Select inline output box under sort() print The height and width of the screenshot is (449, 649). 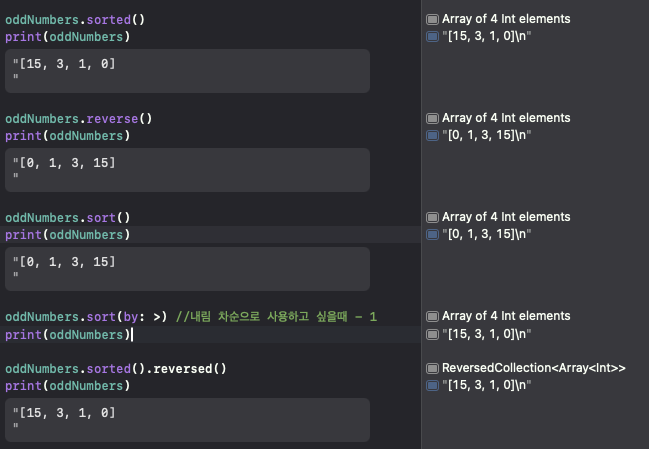point(187,269)
